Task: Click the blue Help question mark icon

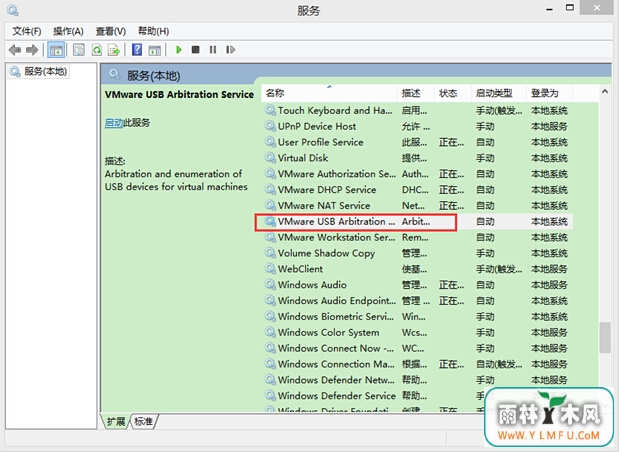Action: click(x=137, y=50)
